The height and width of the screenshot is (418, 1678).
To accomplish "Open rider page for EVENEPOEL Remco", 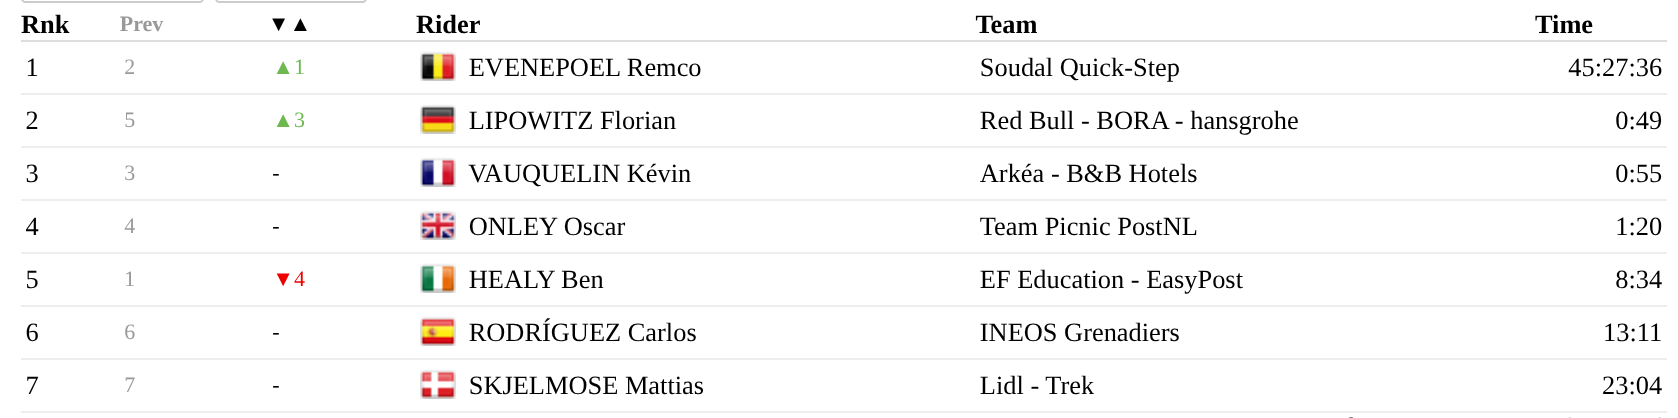I will 584,67.
